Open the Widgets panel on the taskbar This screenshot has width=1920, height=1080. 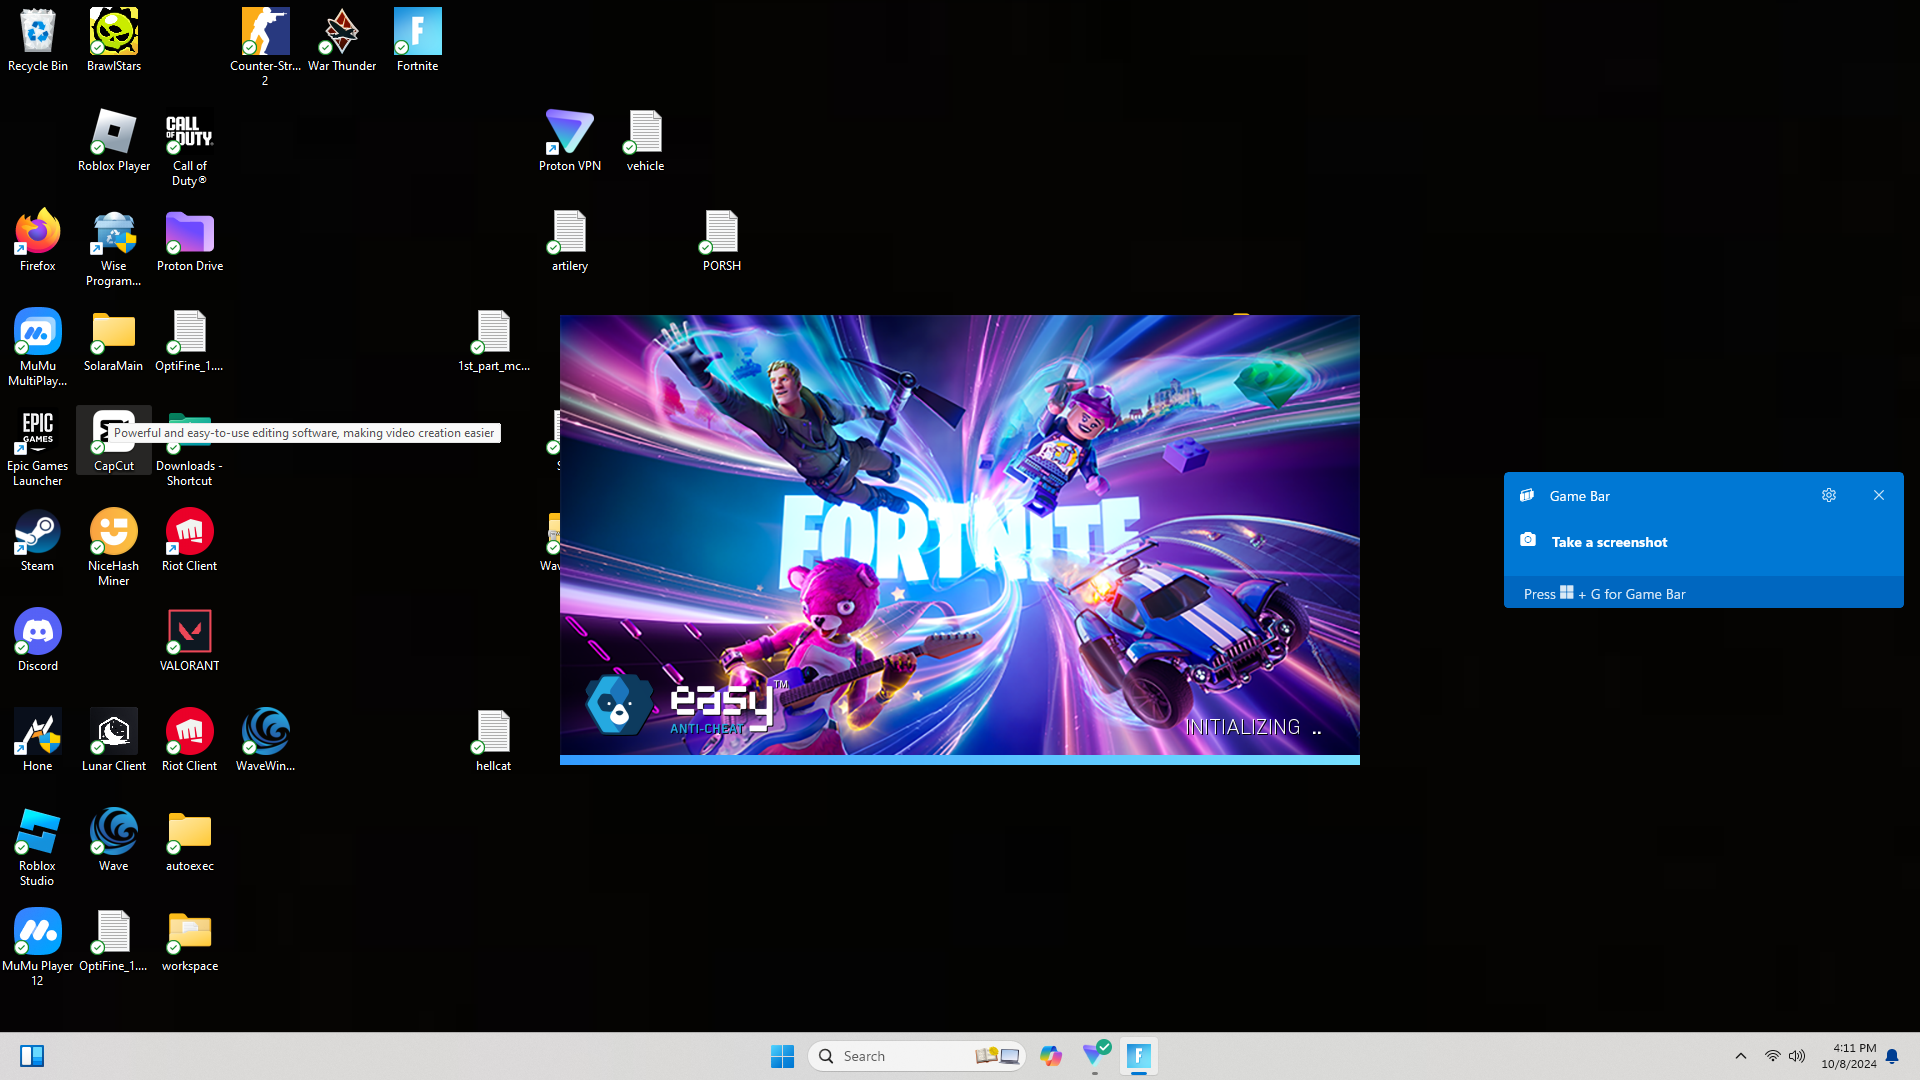32,1056
